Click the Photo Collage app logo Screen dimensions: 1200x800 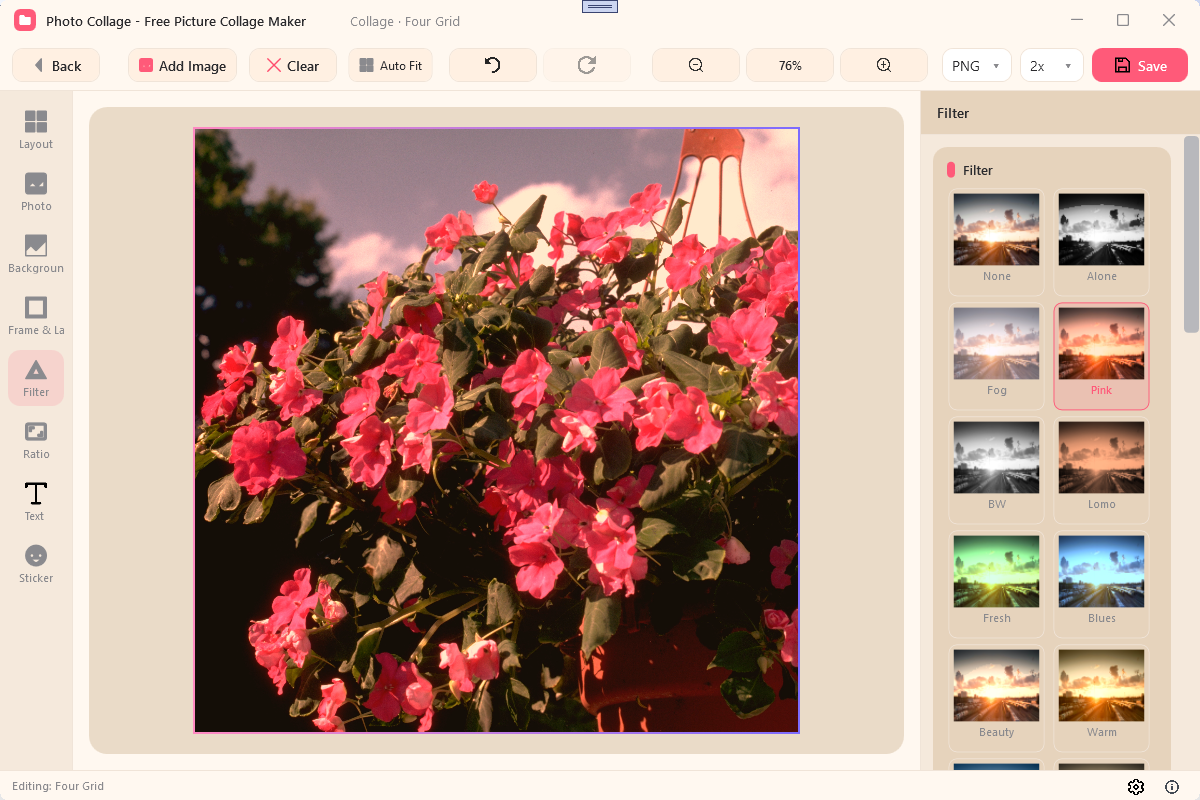[25, 20]
